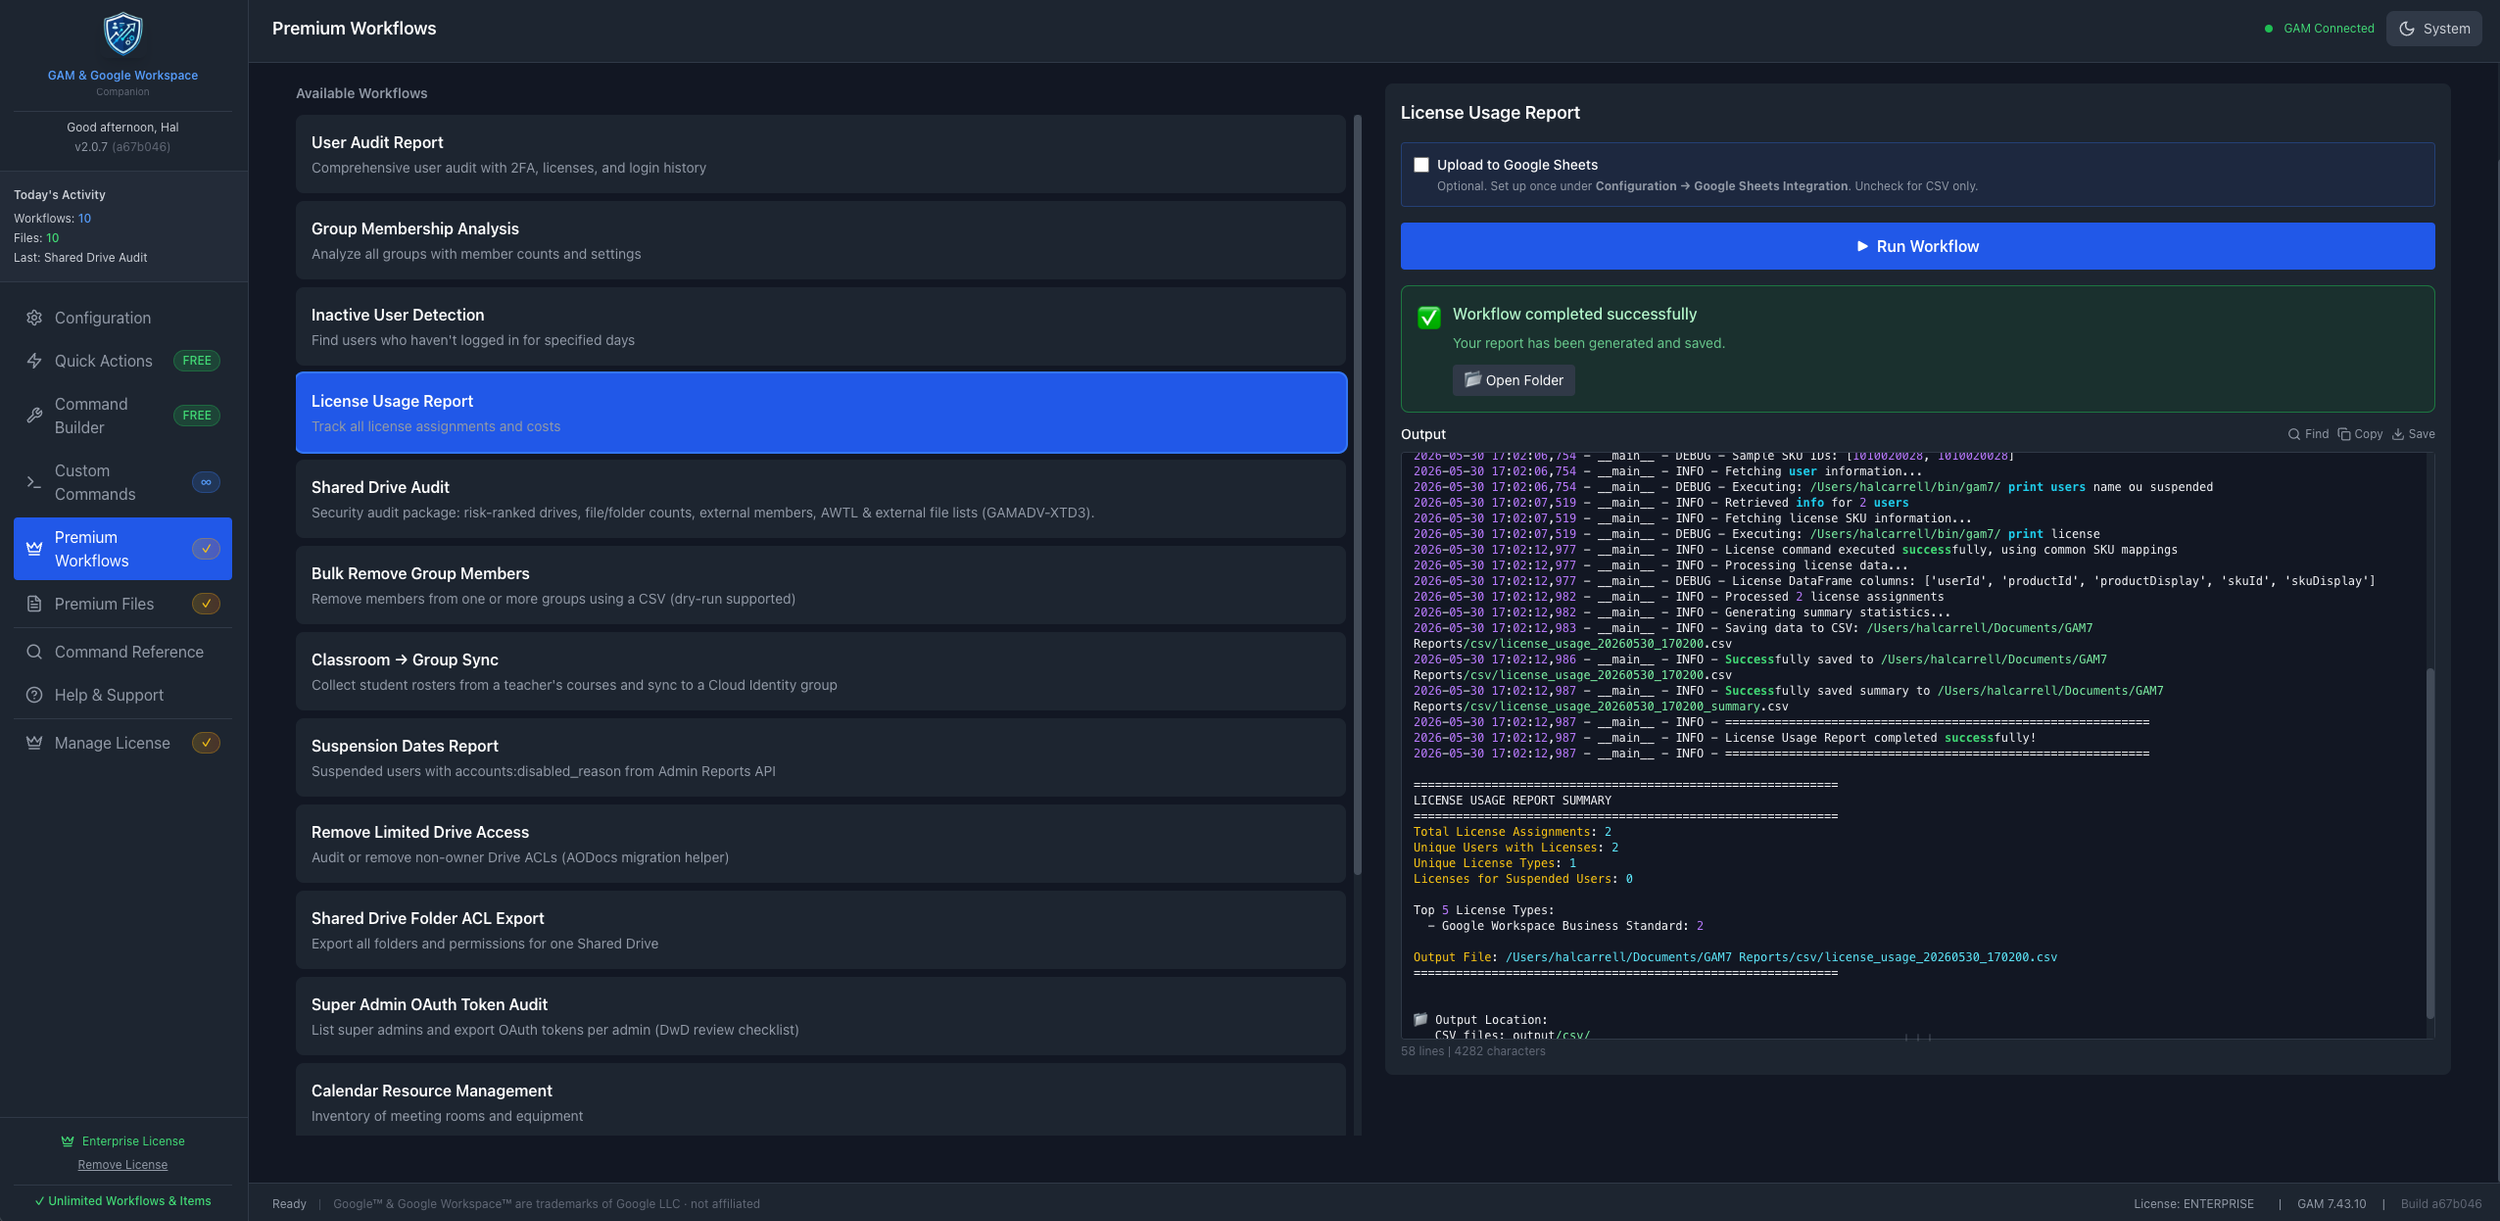
Task: Click 'Build a67b046' in status bar
Action: 2441,1204
